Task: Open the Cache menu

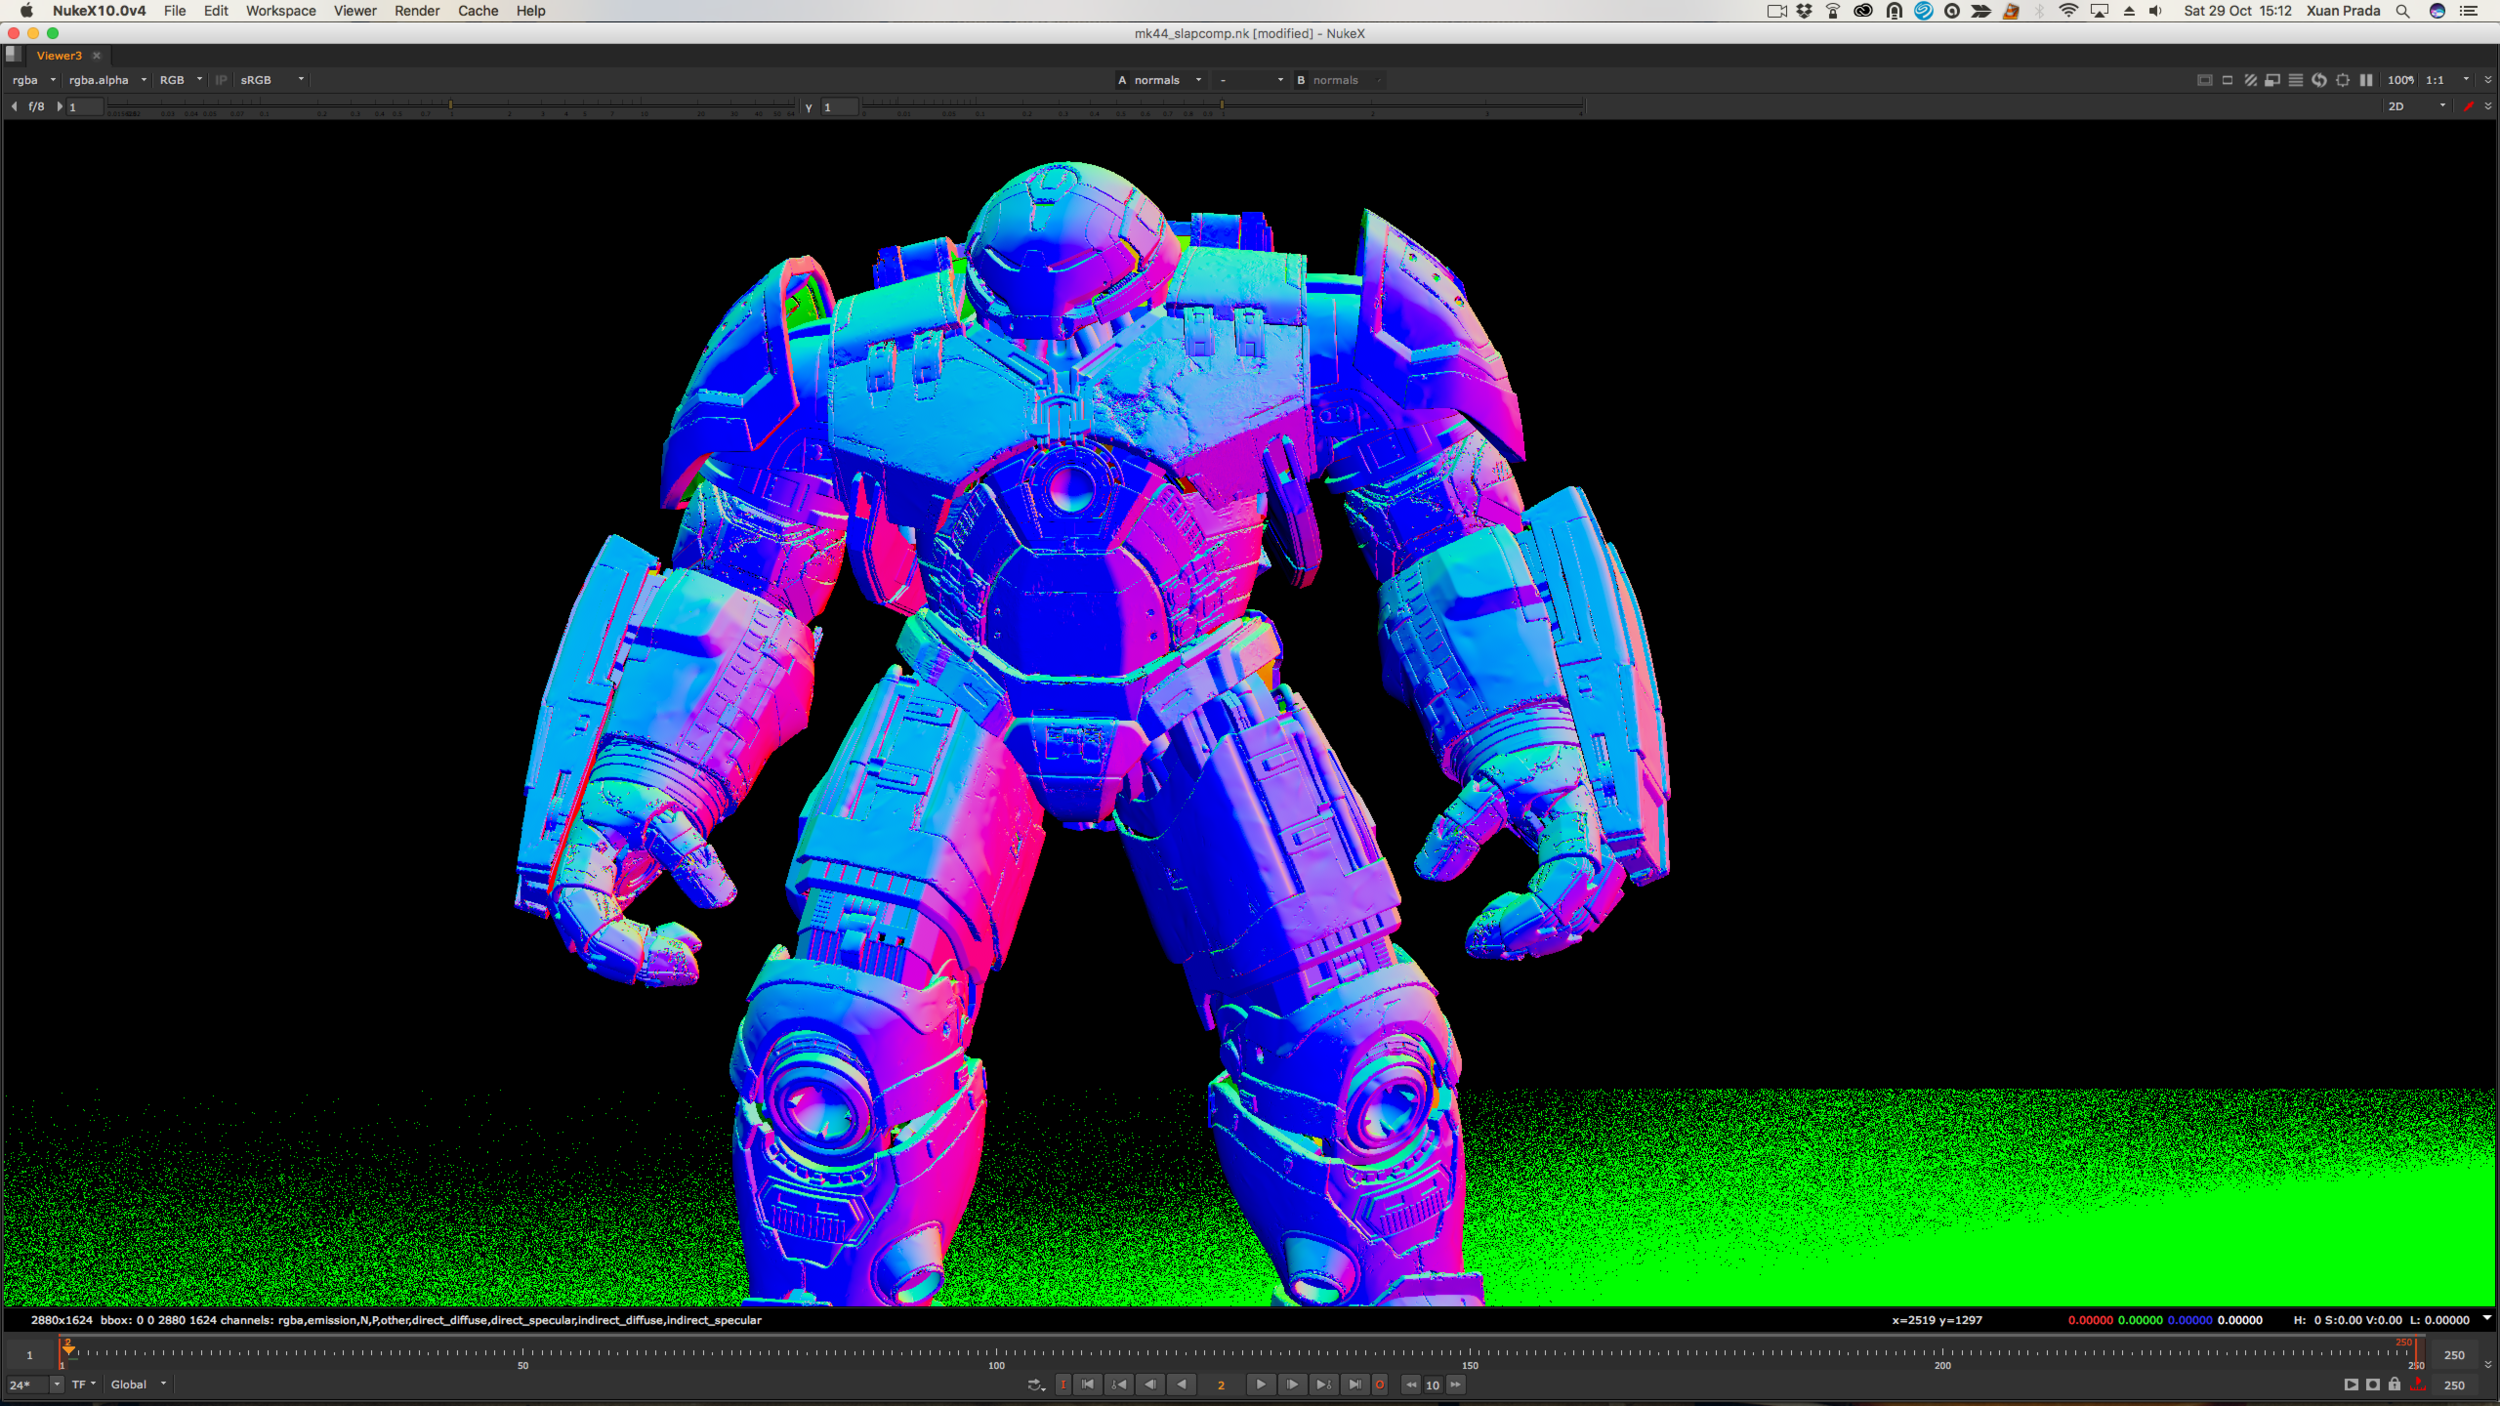Action: [478, 11]
